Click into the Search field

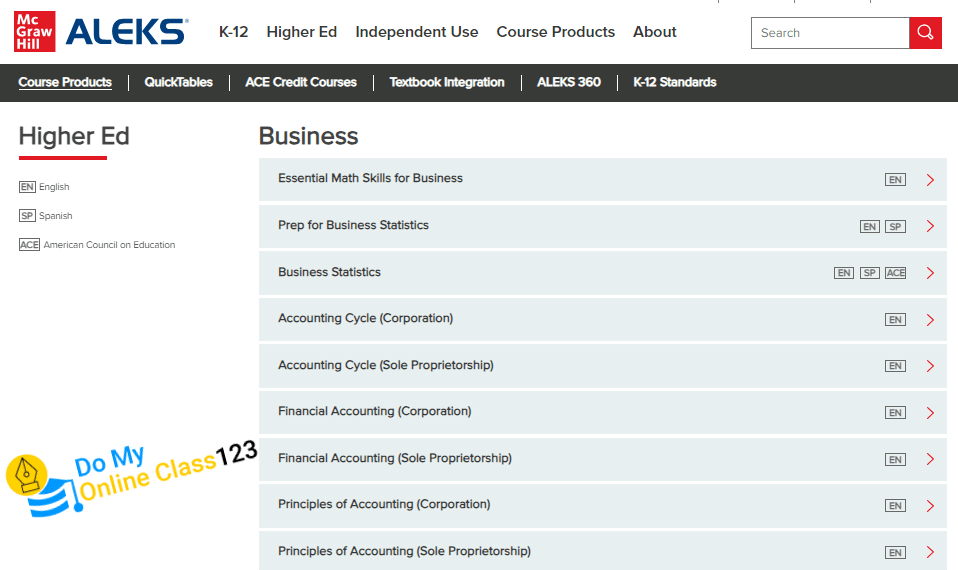tap(830, 32)
